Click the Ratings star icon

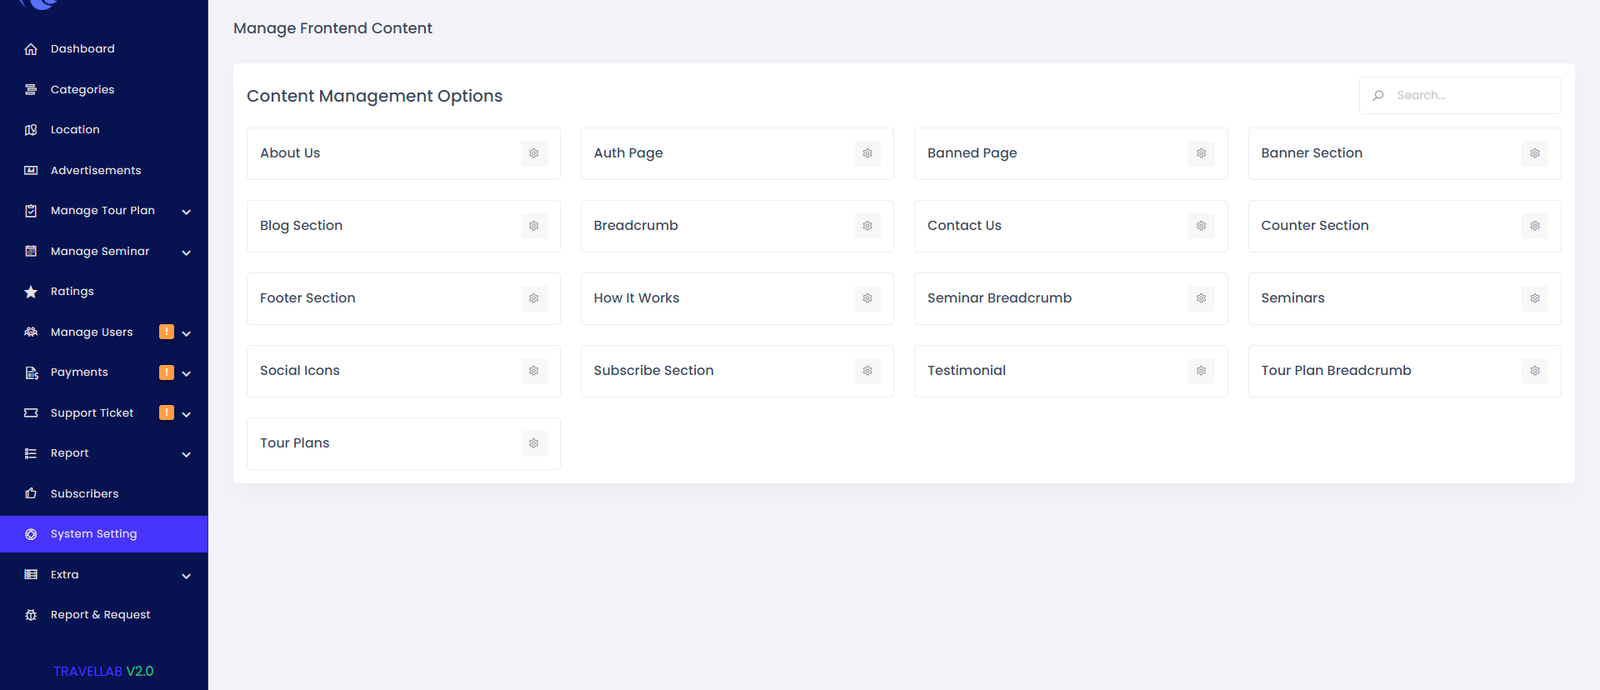[x=31, y=292]
